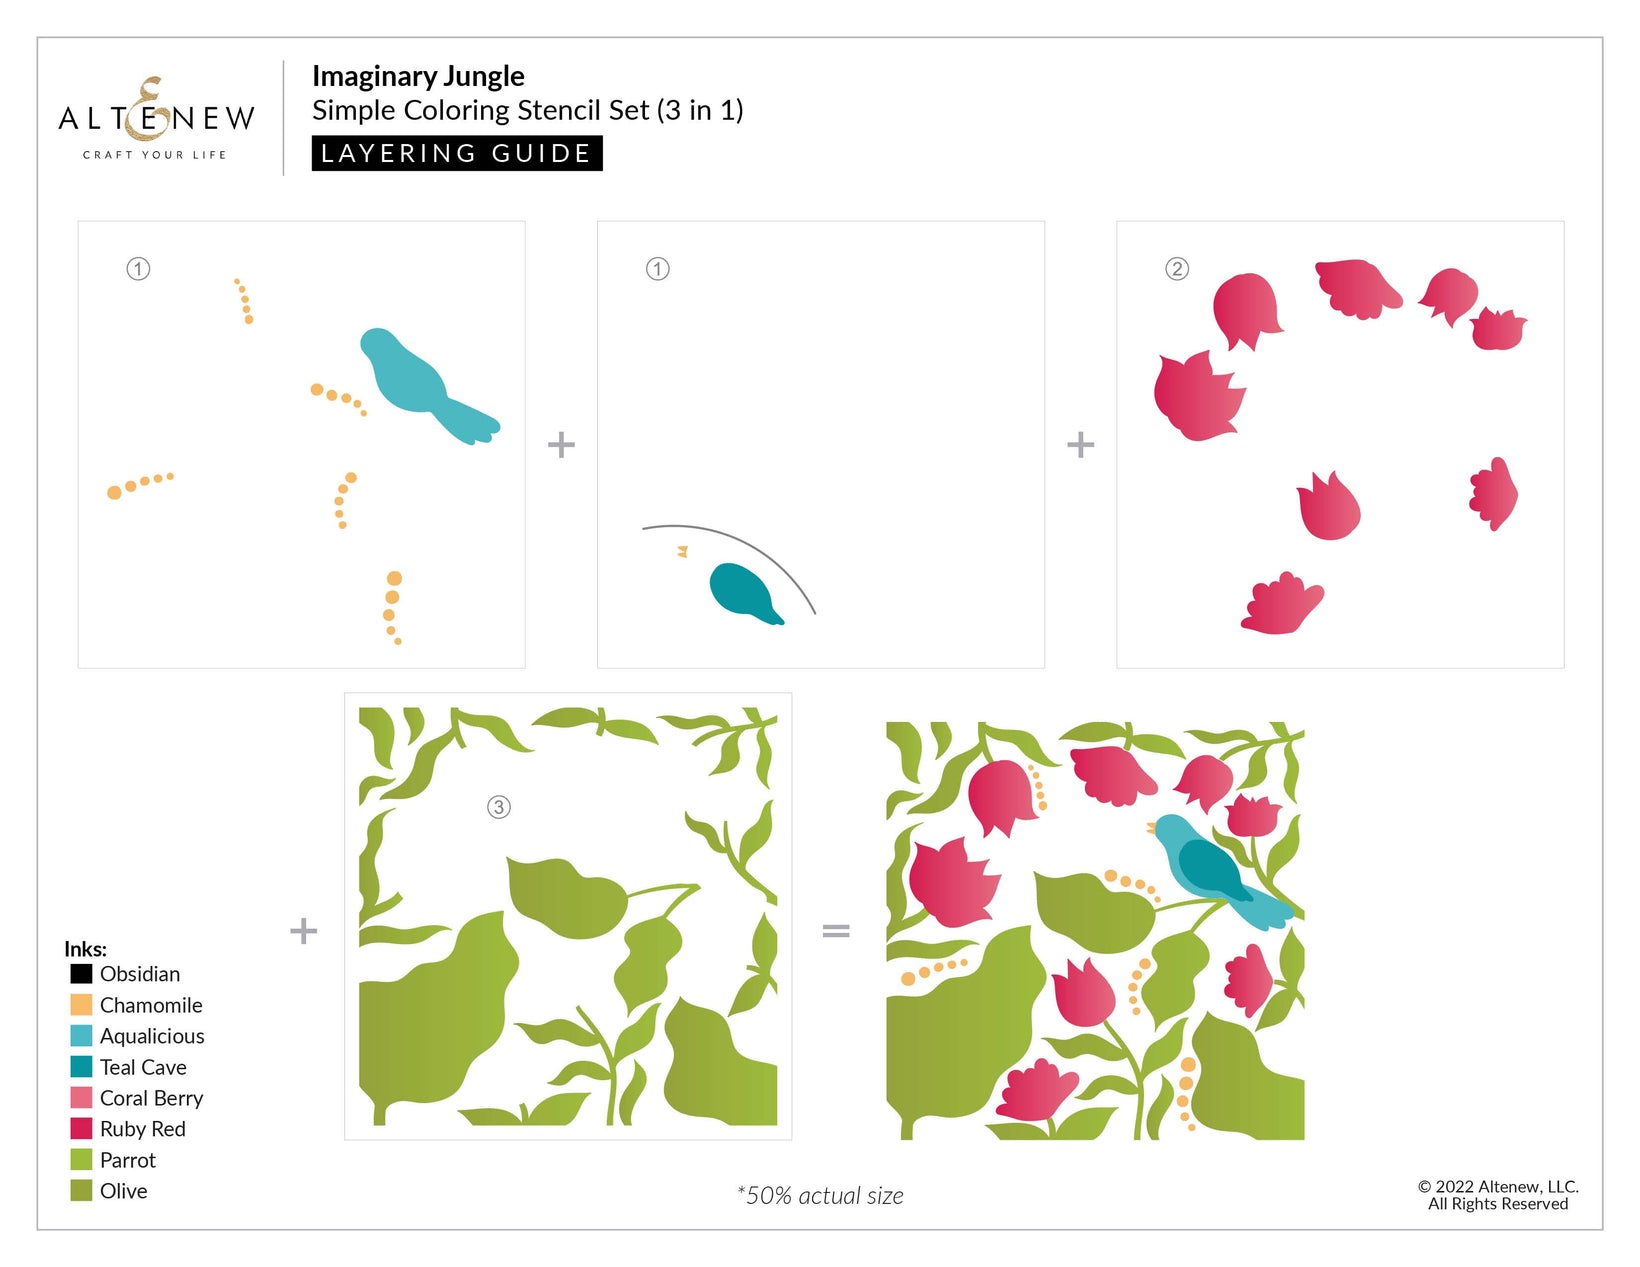
Task: Pick the Olive ink swatch
Action: click(x=81, y=1190)
